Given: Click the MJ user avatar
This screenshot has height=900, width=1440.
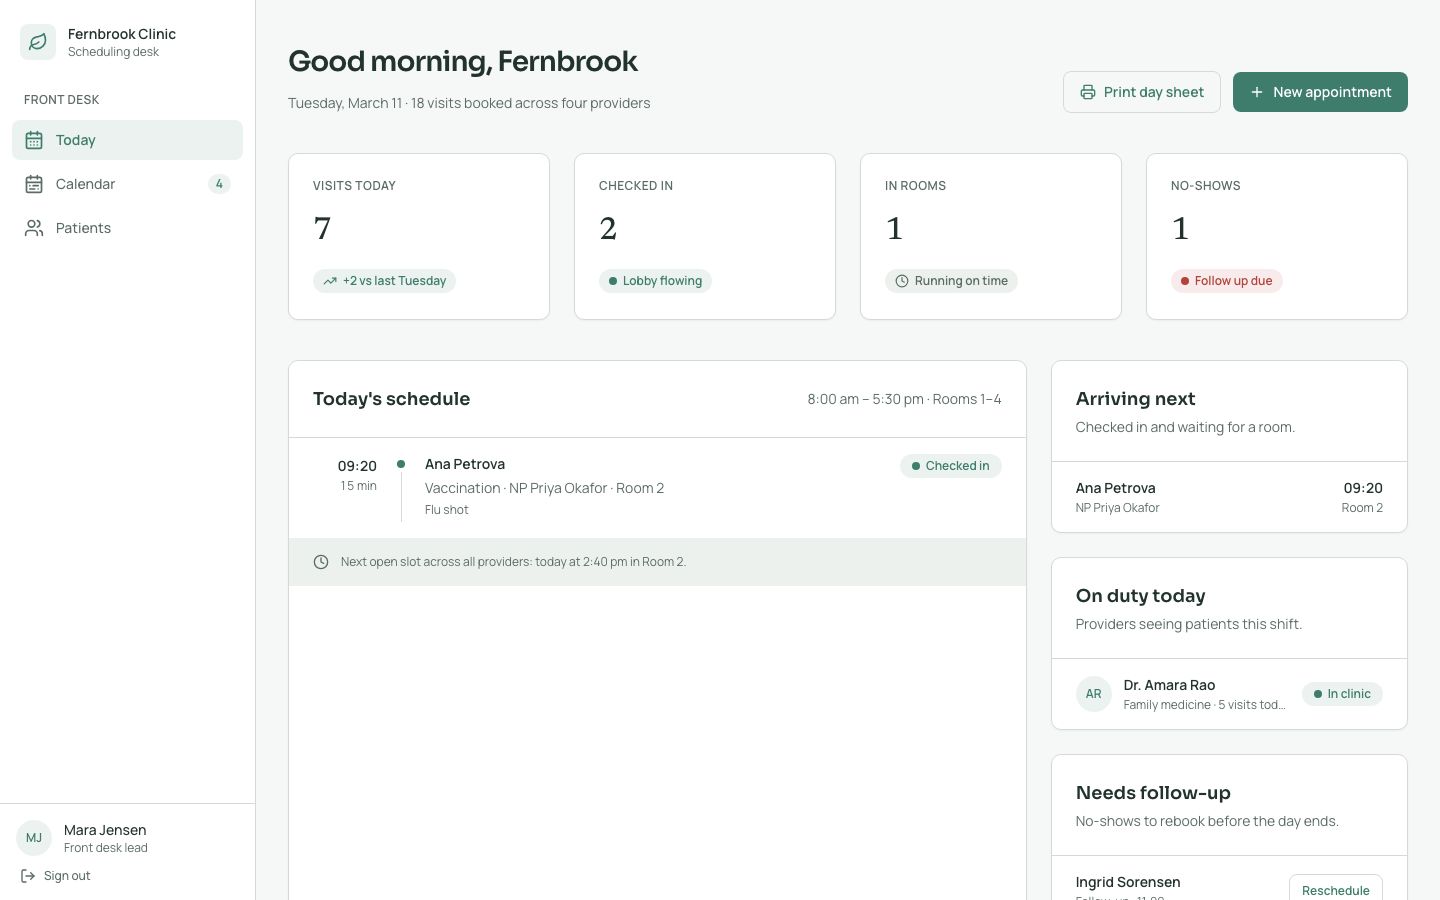Looking at the screenshot, I should click(x=34, y=838).
